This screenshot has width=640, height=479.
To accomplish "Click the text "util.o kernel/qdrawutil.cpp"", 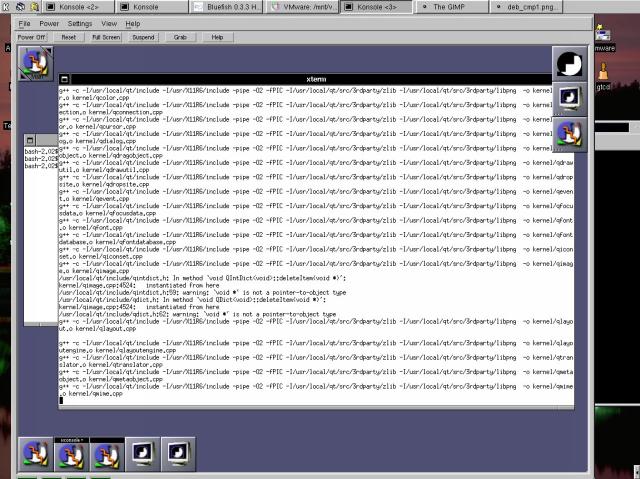I will (x=104, y=170).
